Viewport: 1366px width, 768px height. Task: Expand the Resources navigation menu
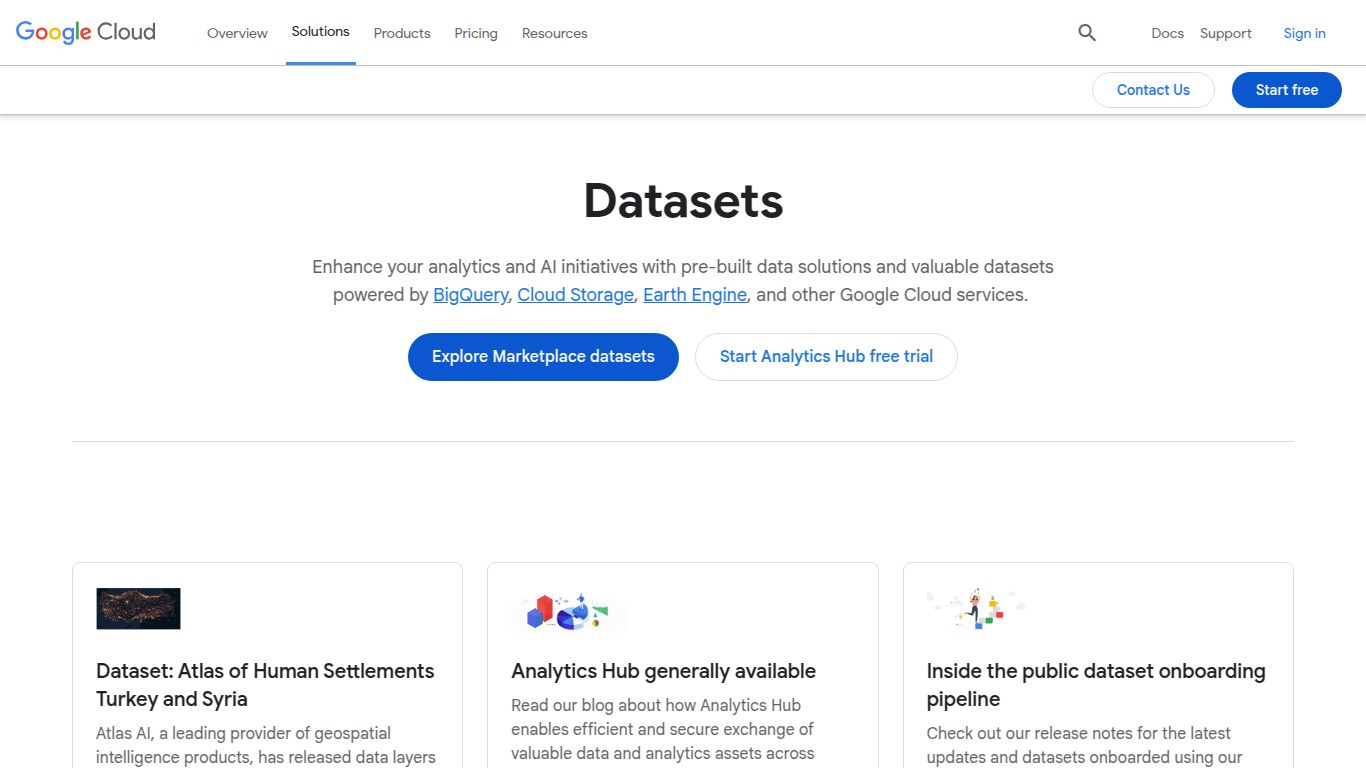[554, 33]
